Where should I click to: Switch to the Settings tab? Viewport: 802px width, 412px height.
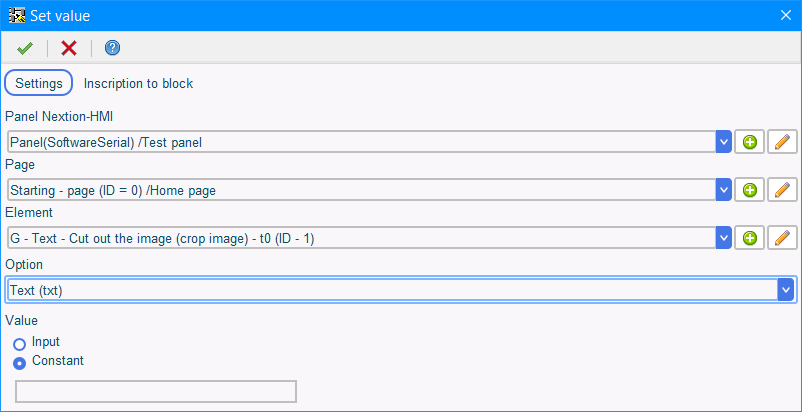tap(39, 83)
